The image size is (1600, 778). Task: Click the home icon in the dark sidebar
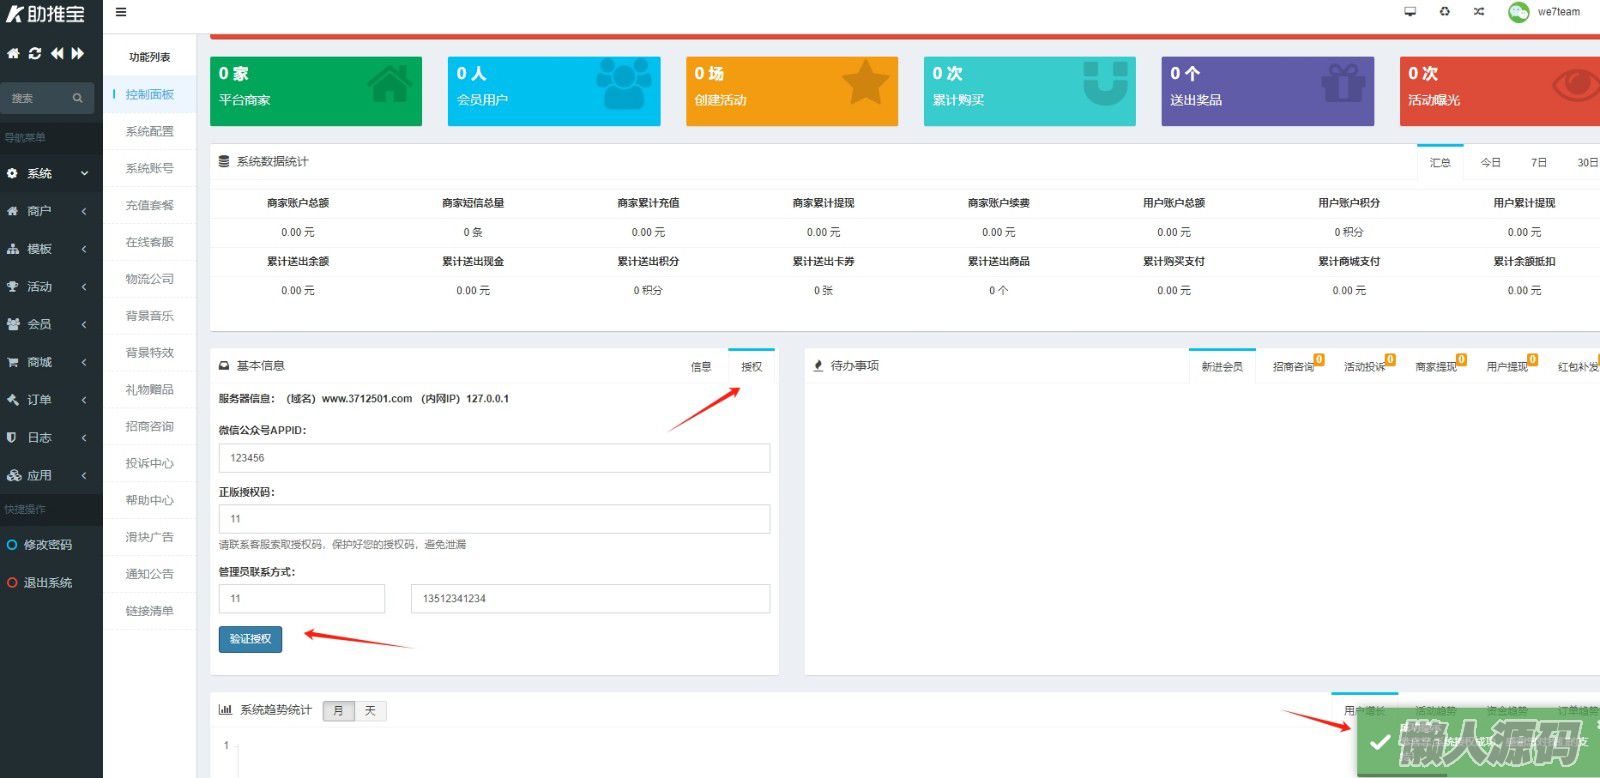(13, 53)
